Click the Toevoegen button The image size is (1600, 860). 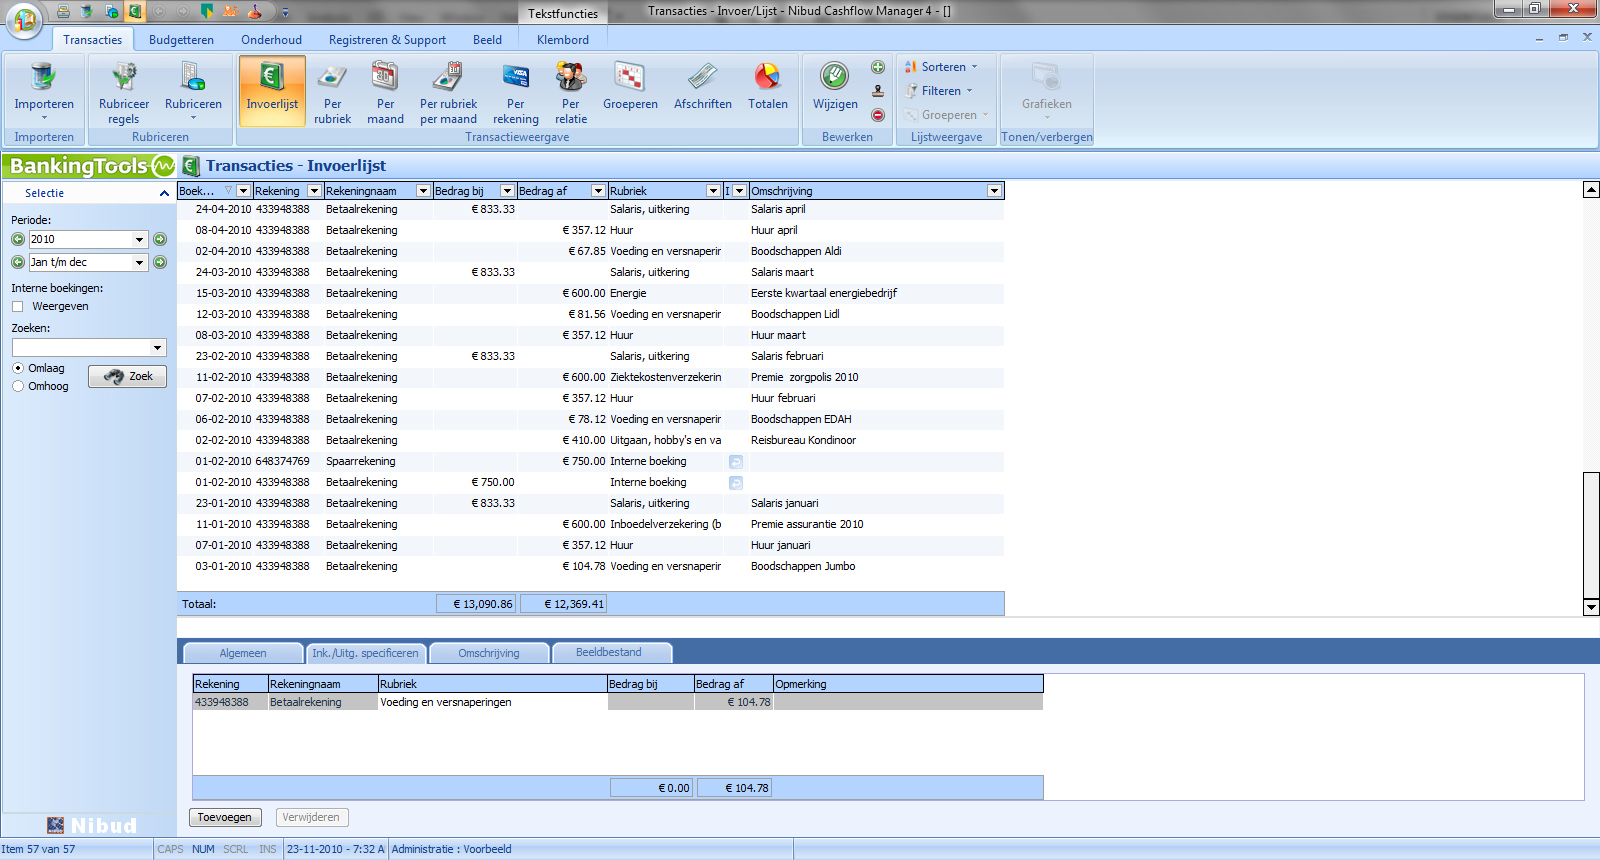pyautogui.click(x=225, y=817)
